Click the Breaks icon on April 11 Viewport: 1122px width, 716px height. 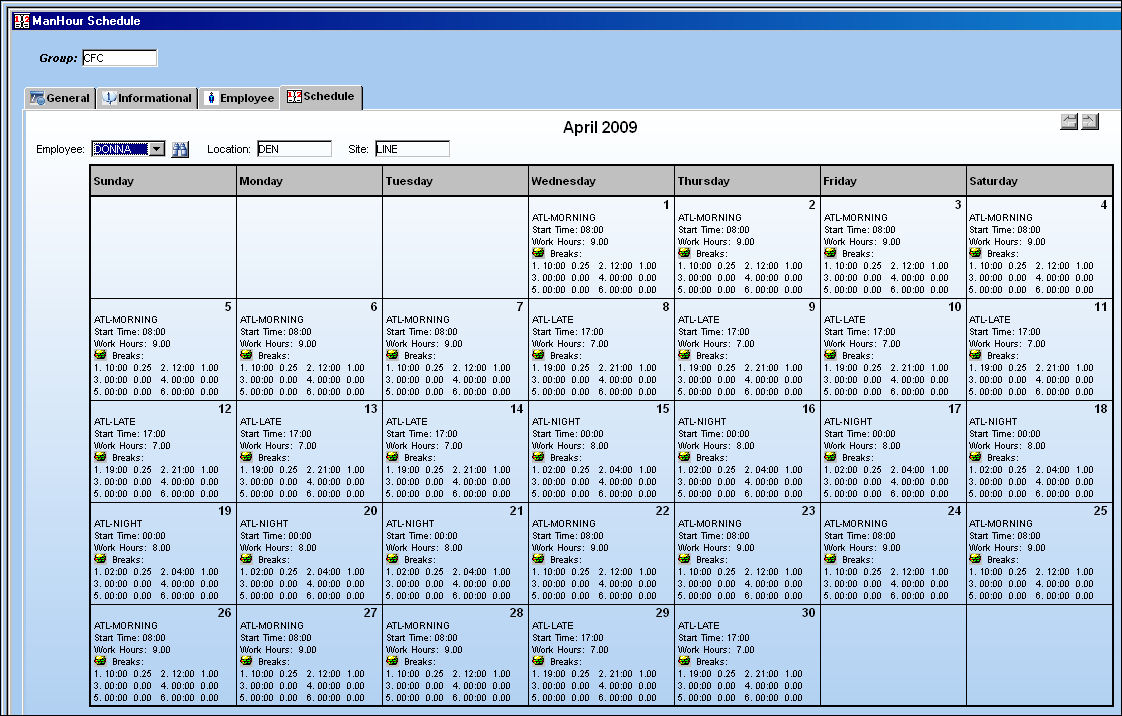(975, 355)
